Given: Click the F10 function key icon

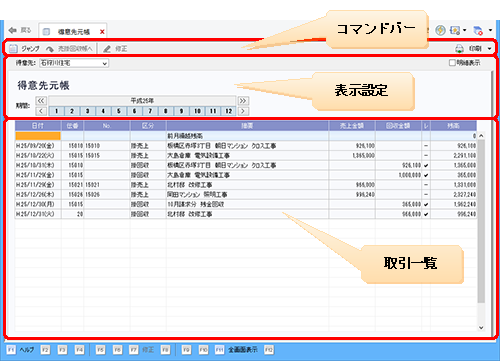Looking at the screenshot, I should pyautogui.click(x=204, y=350).
